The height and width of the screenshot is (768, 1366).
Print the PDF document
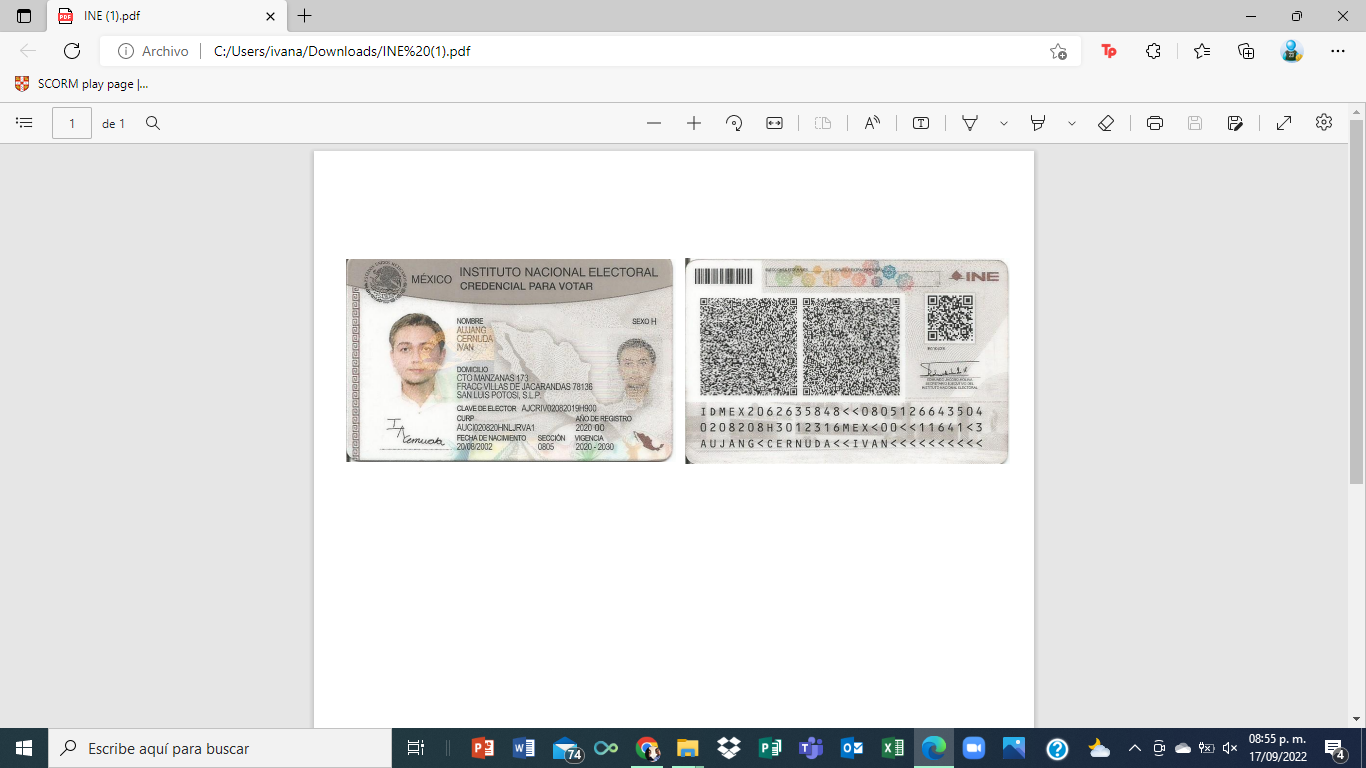point(1155,123)
